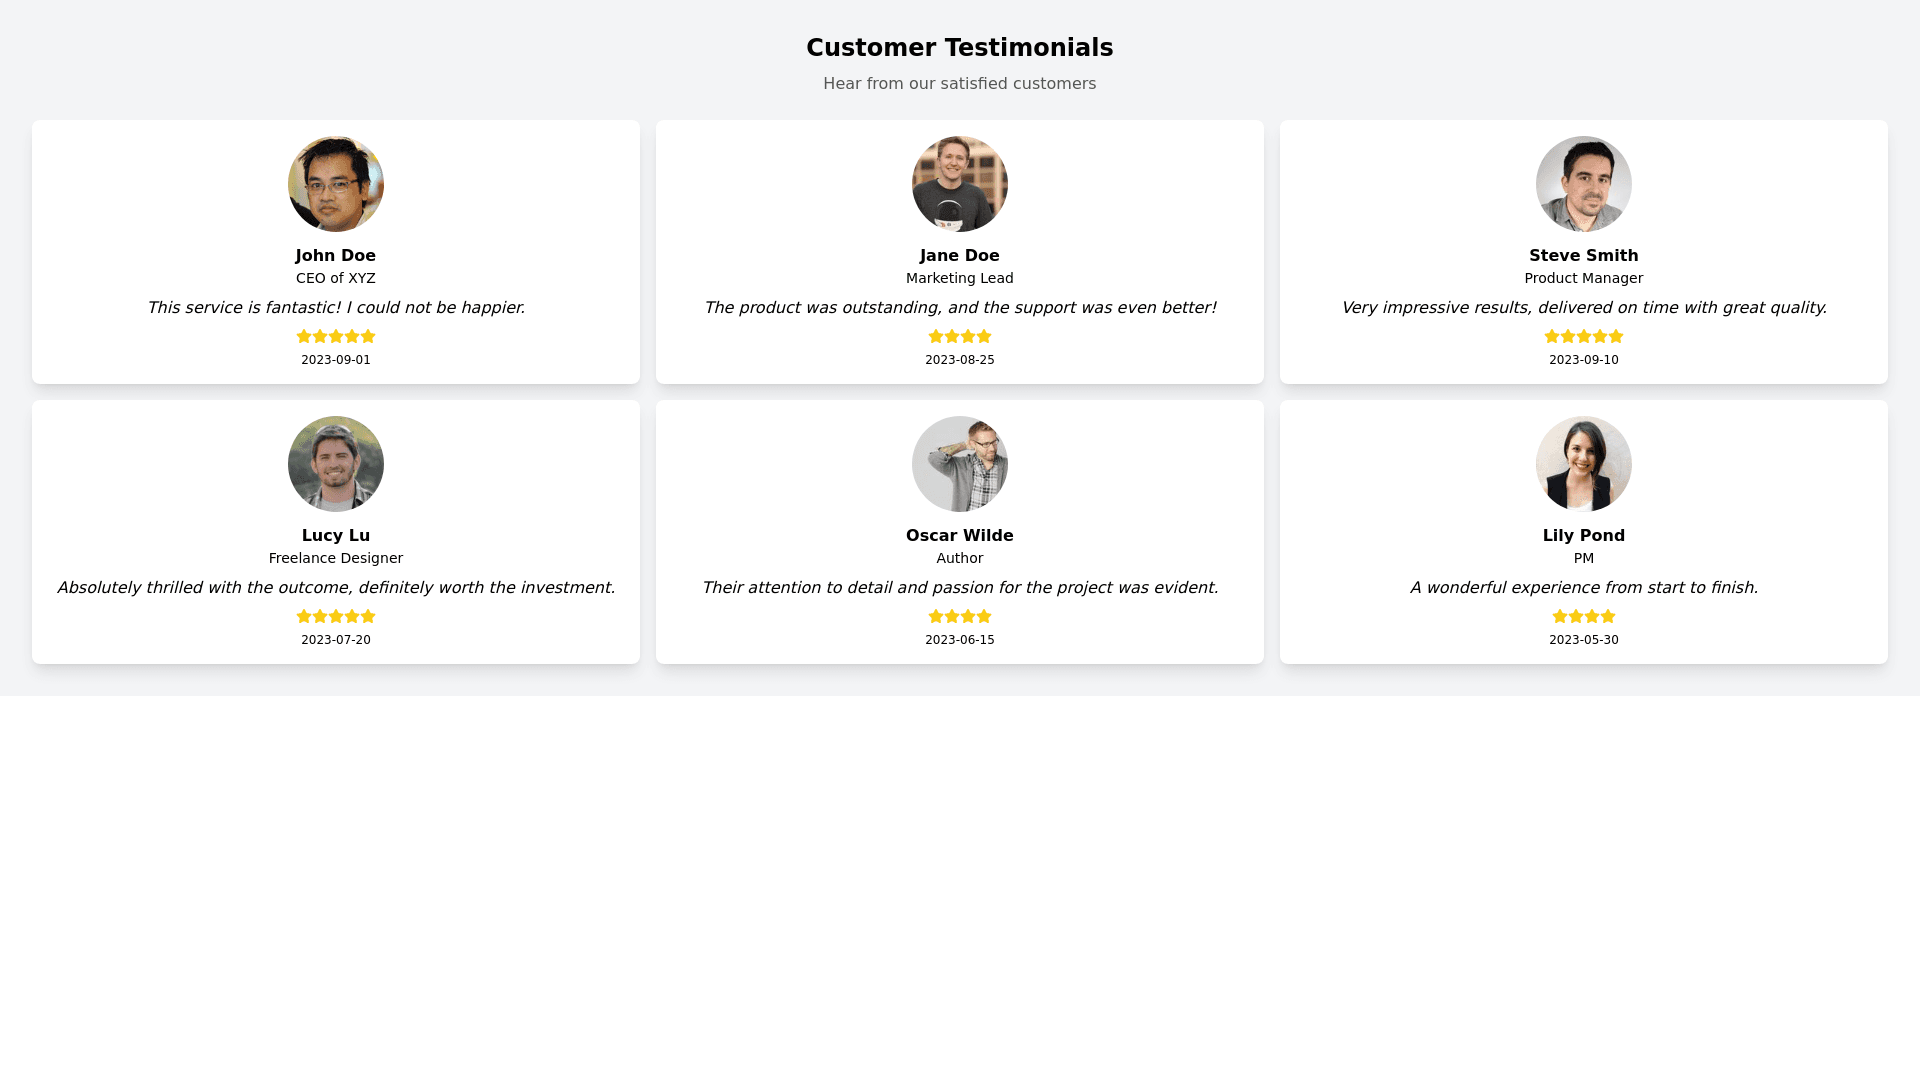The width and height of the screenshot is (1920, 1080).
Task: Select the star rating on Lily Pond's review
Action: (1584, 617)
